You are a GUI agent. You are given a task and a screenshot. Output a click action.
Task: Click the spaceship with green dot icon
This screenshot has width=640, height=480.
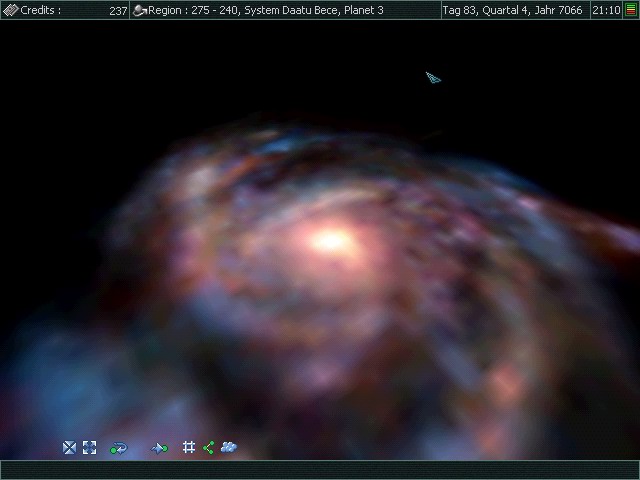pos(159,448)
